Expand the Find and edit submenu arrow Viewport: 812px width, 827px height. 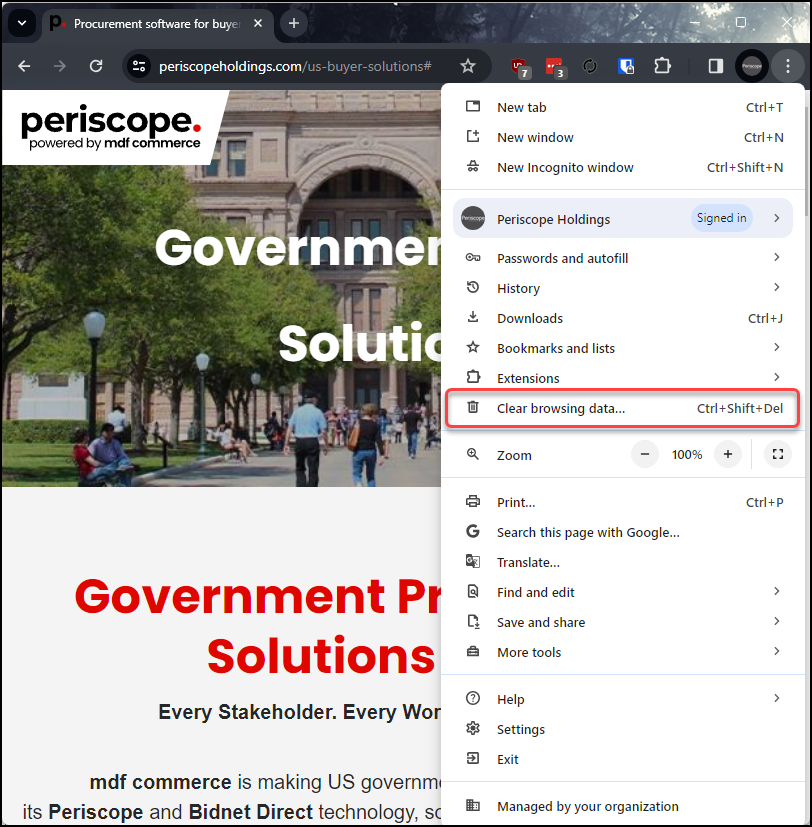pos(777,591)
